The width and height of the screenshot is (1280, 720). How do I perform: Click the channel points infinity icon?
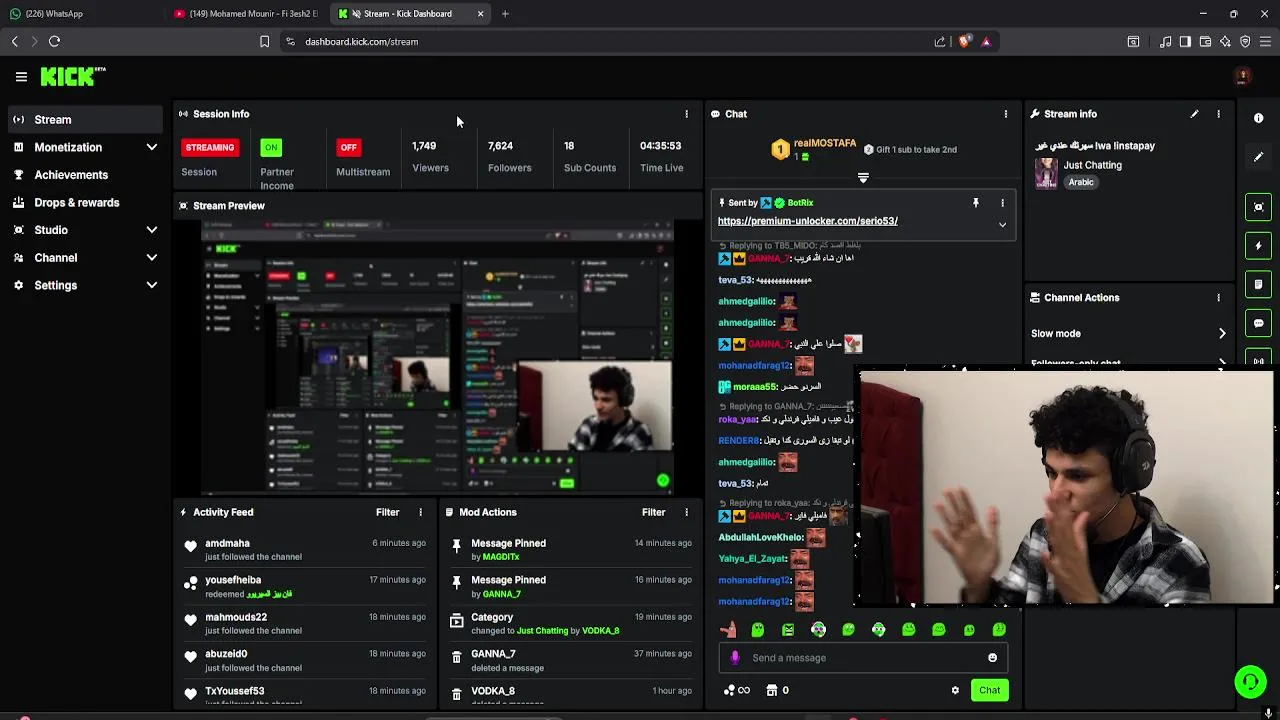[736, 690]
